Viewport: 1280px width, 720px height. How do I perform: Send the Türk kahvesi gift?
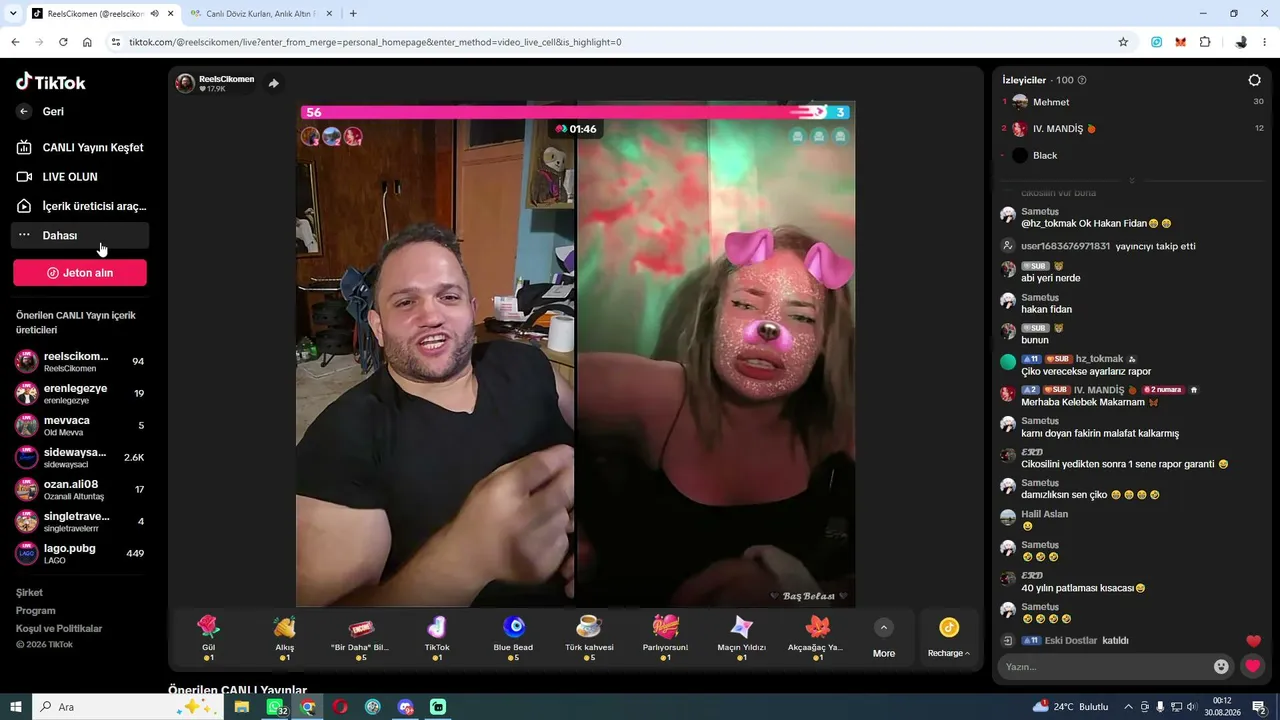pyautogui.click(x=589, y=637)
